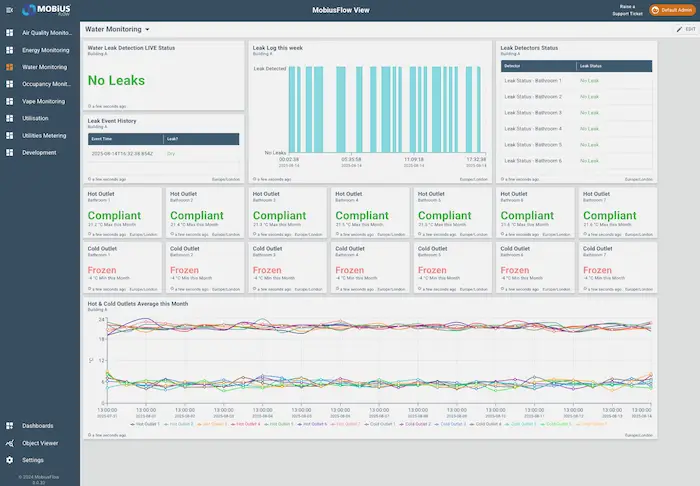Click the MobiusFlow logo
Screen dimensions: 700x486
46,10
